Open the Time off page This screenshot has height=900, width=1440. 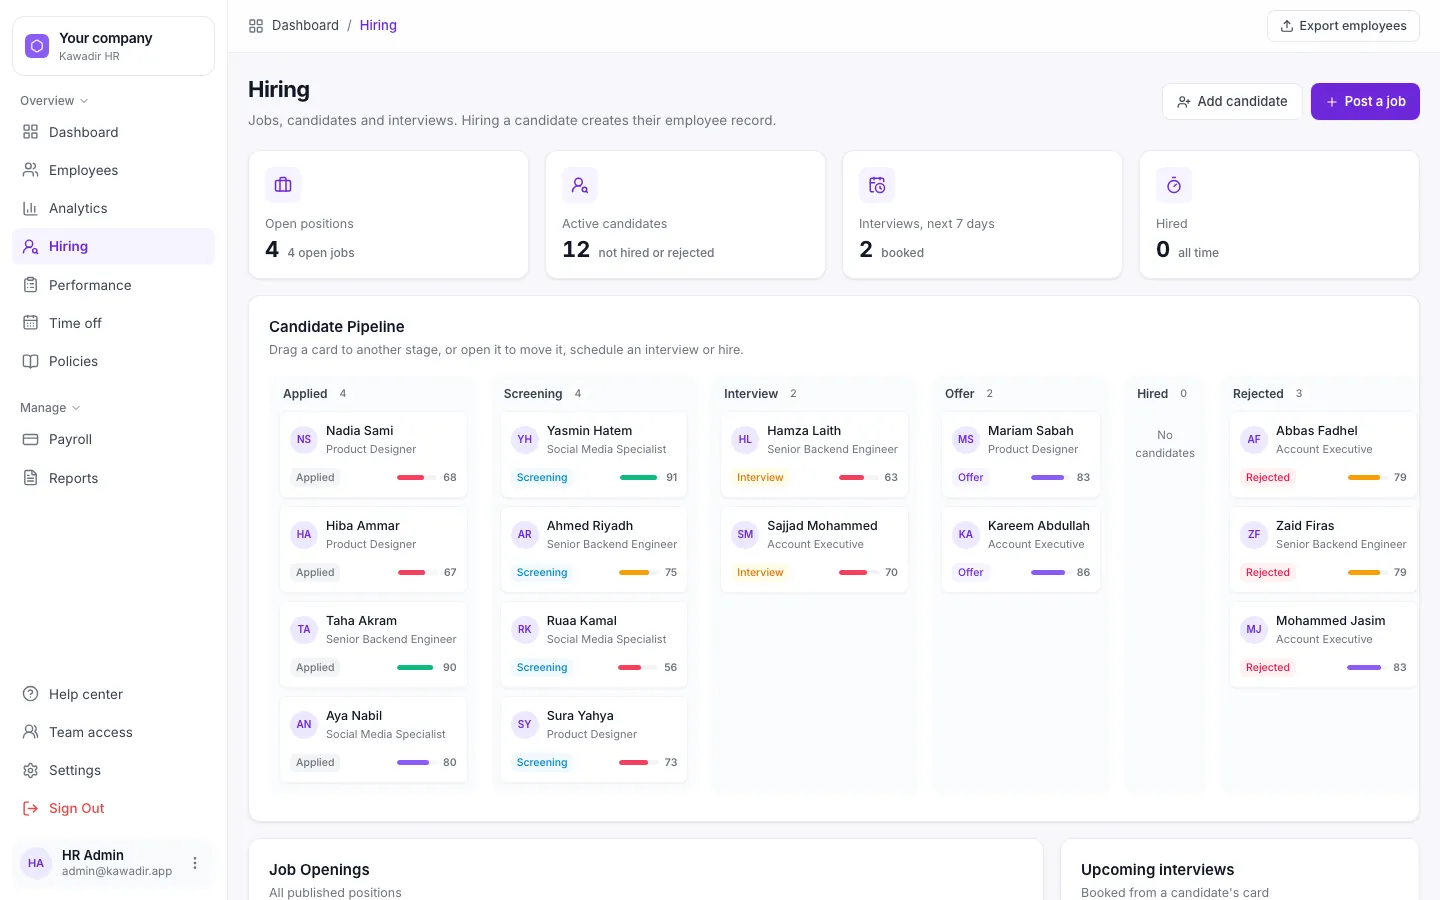(113, 323)
